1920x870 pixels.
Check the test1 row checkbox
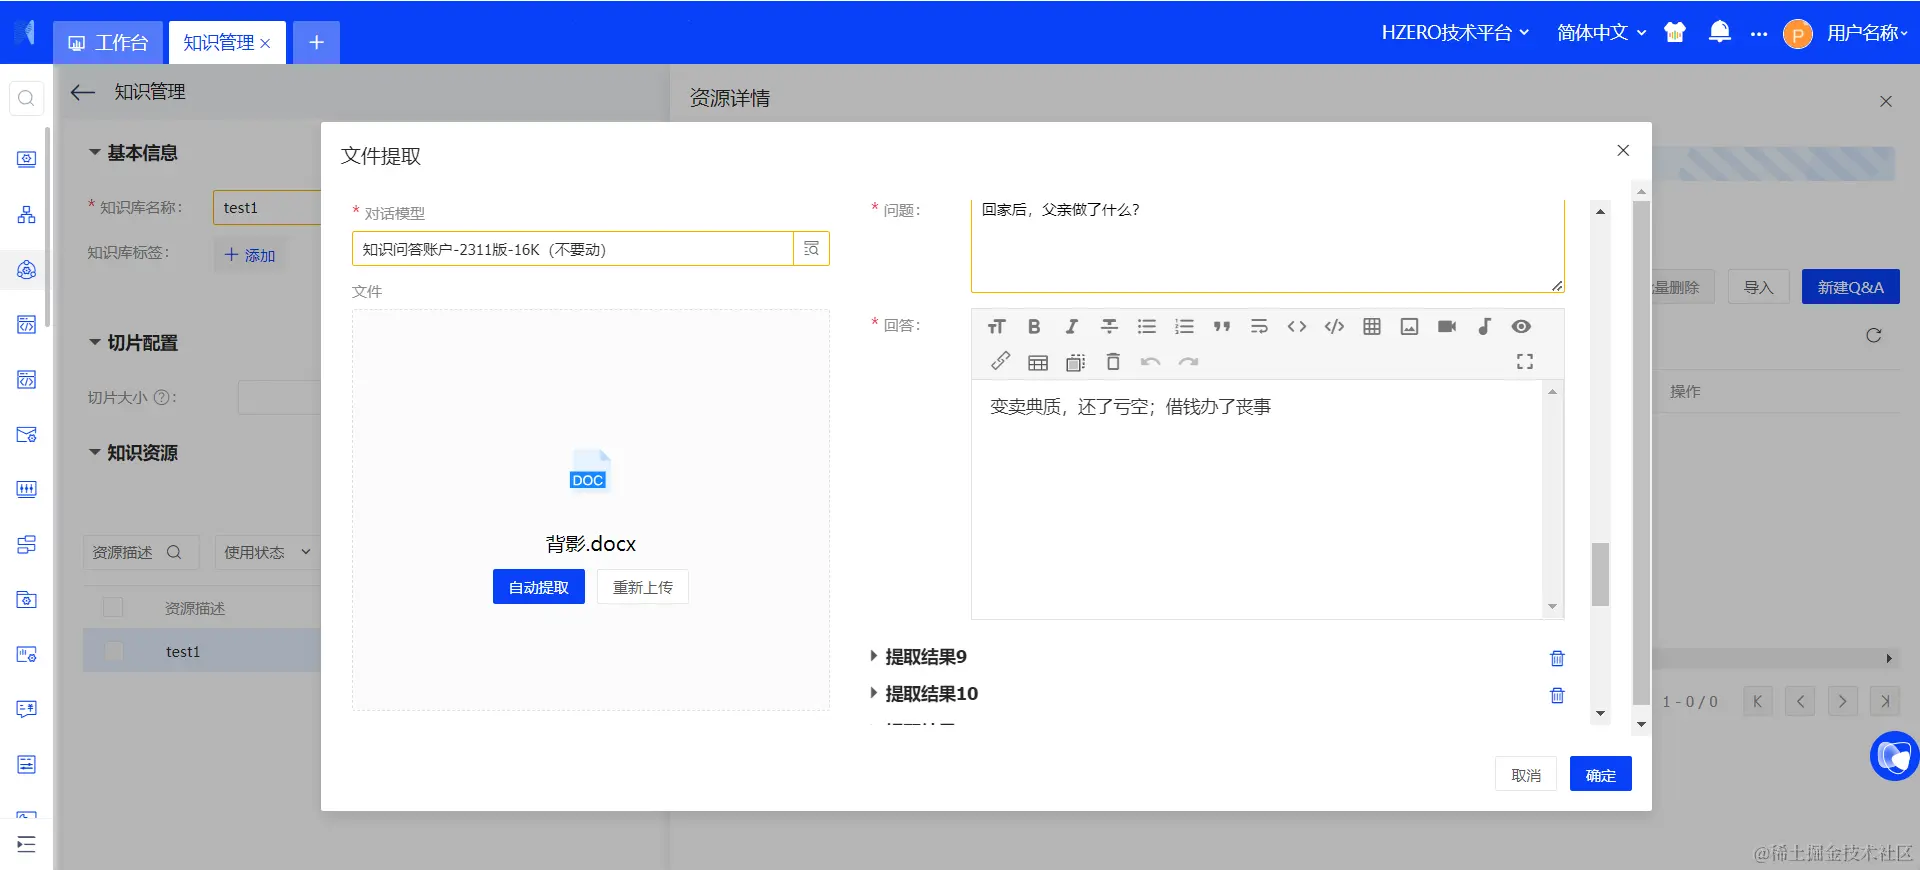[114, 651]
